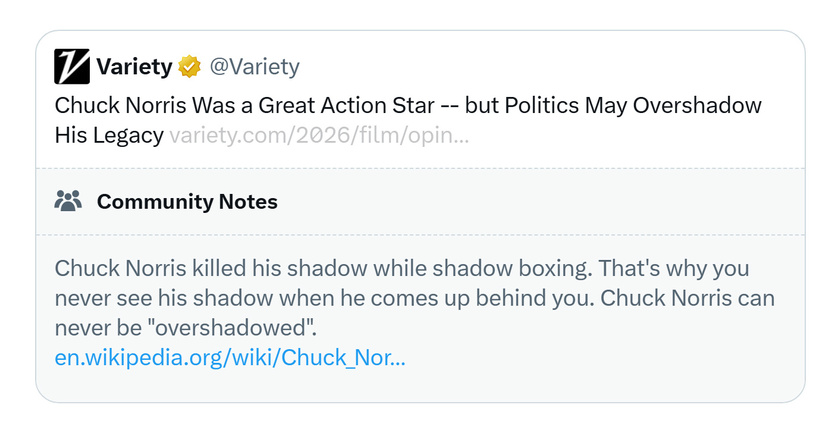The image size is (838, 436).
Task: Open the @Variety handle link
Action: pyautogui.click(x=254, y=67)
